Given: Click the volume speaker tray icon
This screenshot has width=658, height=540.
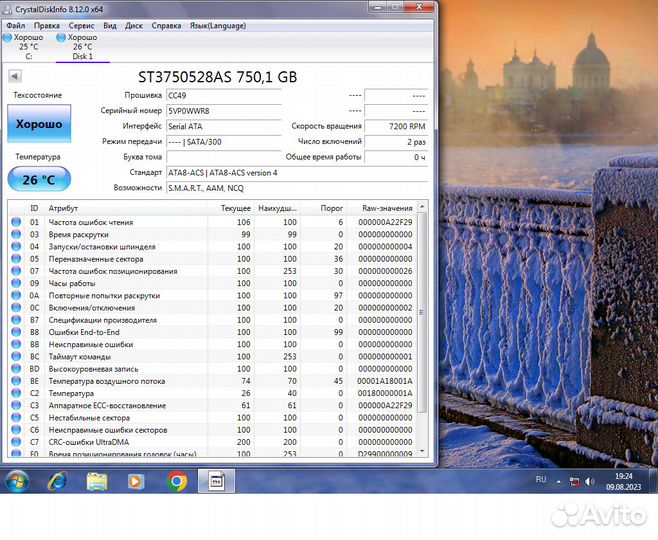Looking at the screenshot, I should 590,482.
